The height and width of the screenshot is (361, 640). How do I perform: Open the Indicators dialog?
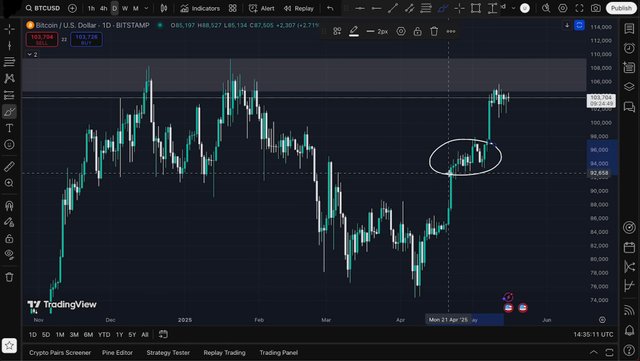tap(200, 8)
